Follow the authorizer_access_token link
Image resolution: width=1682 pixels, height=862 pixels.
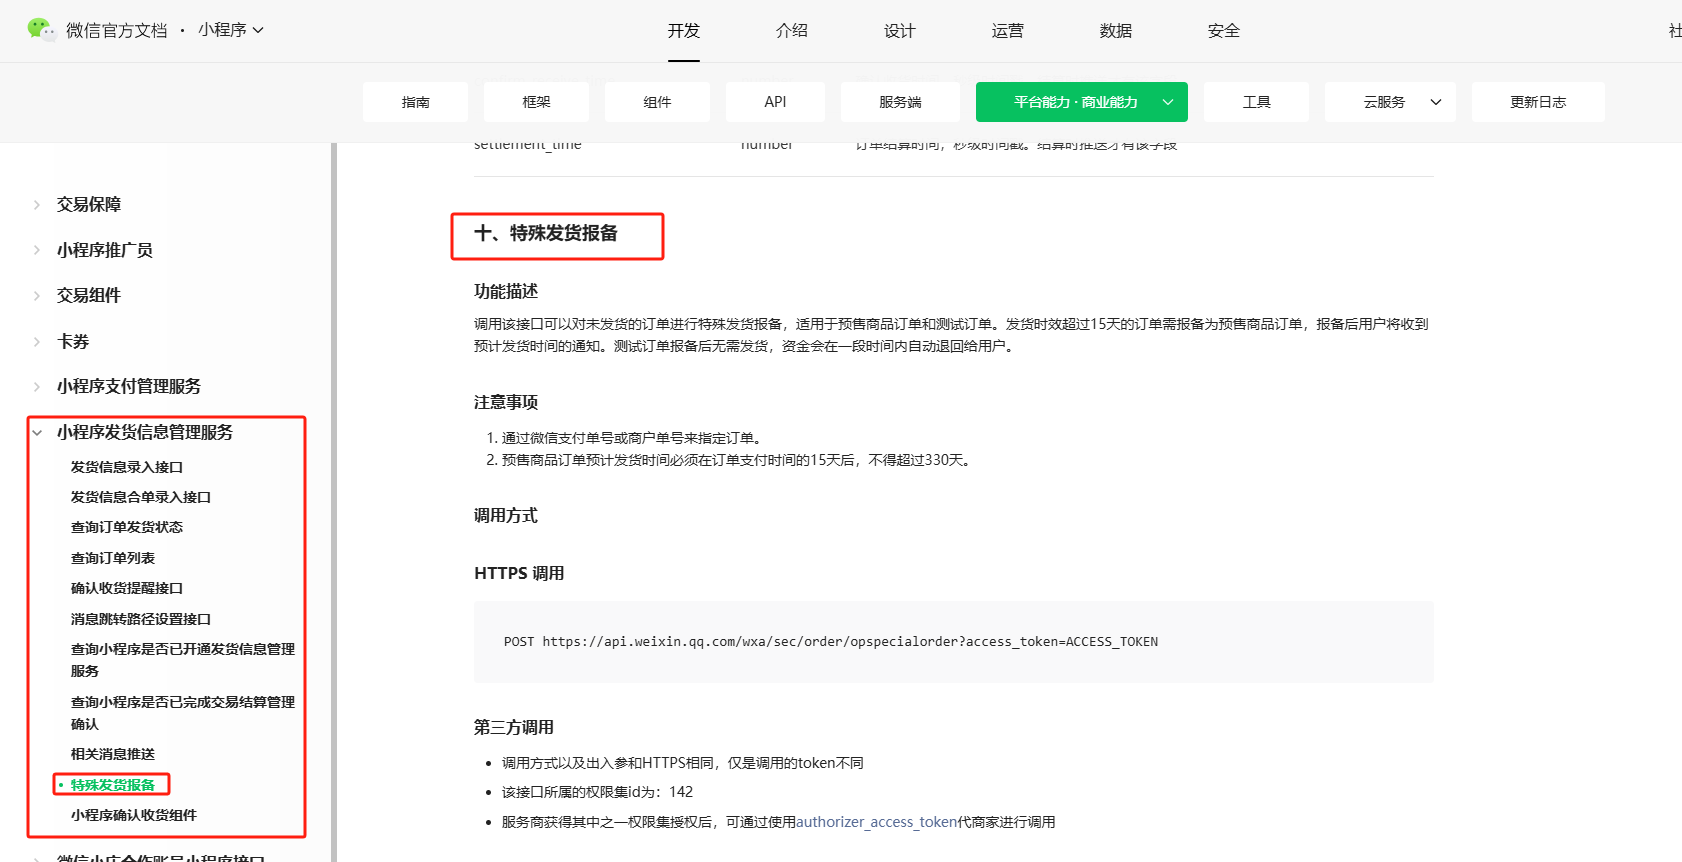click(x=876, y=822)
